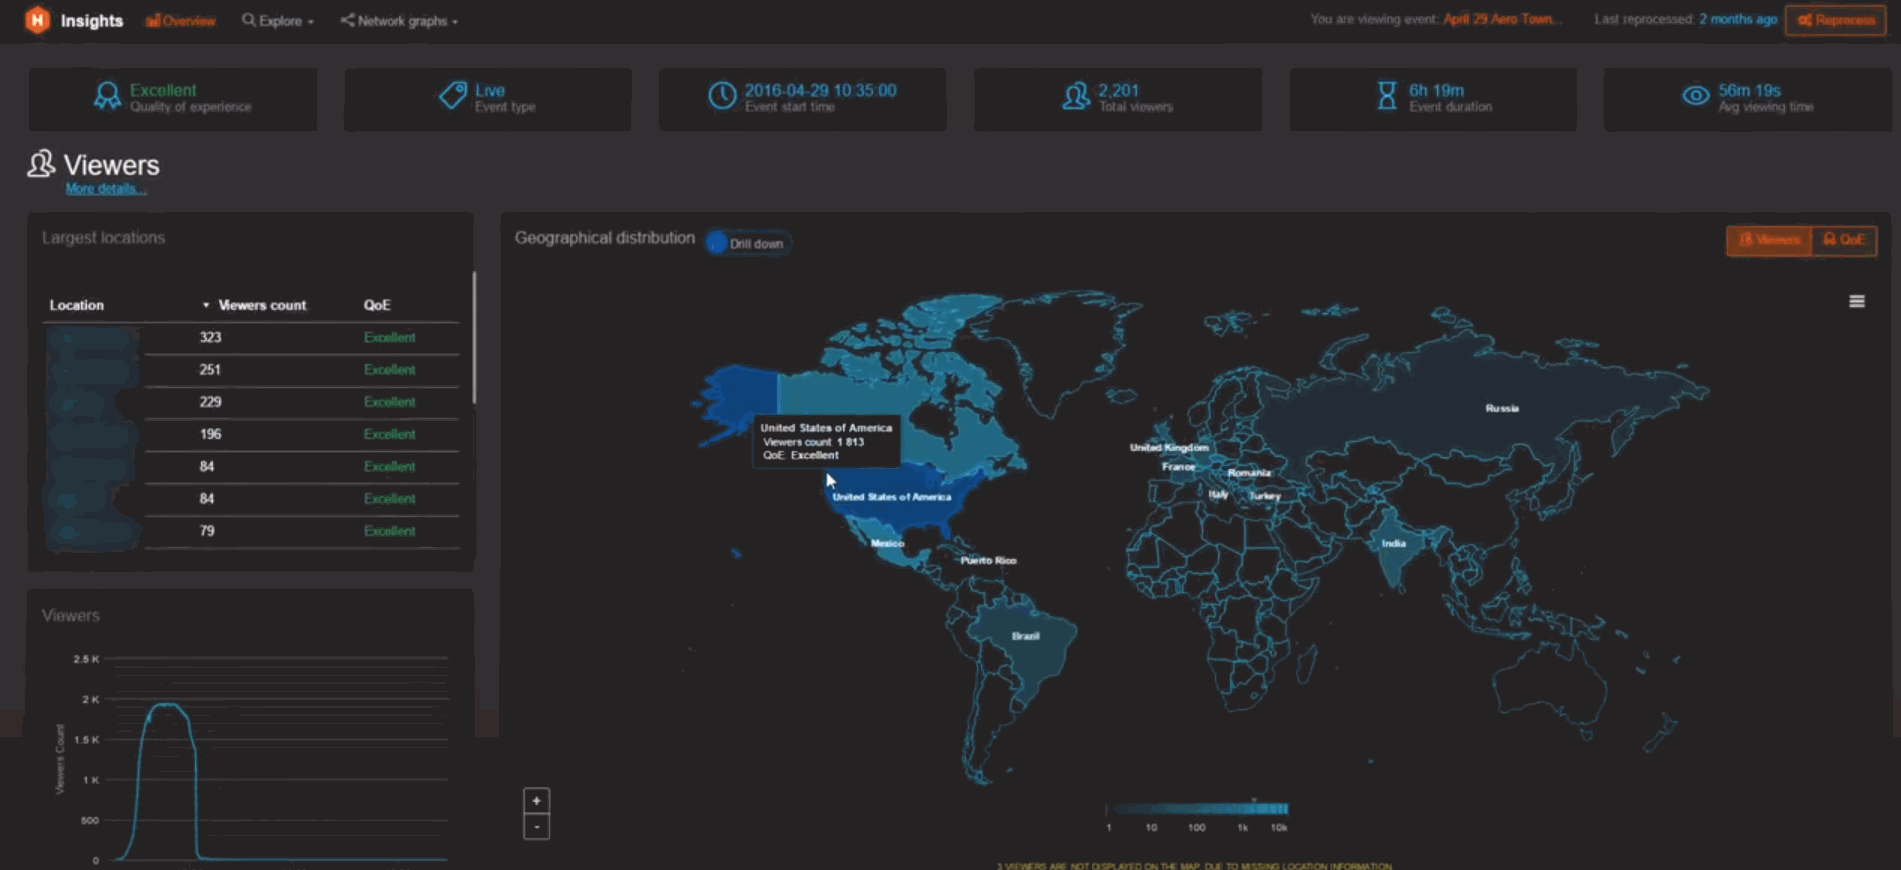This screenshot has height=870, width=1901.
Task: Switch map to QoE mode
Action: coord(1843,240)
